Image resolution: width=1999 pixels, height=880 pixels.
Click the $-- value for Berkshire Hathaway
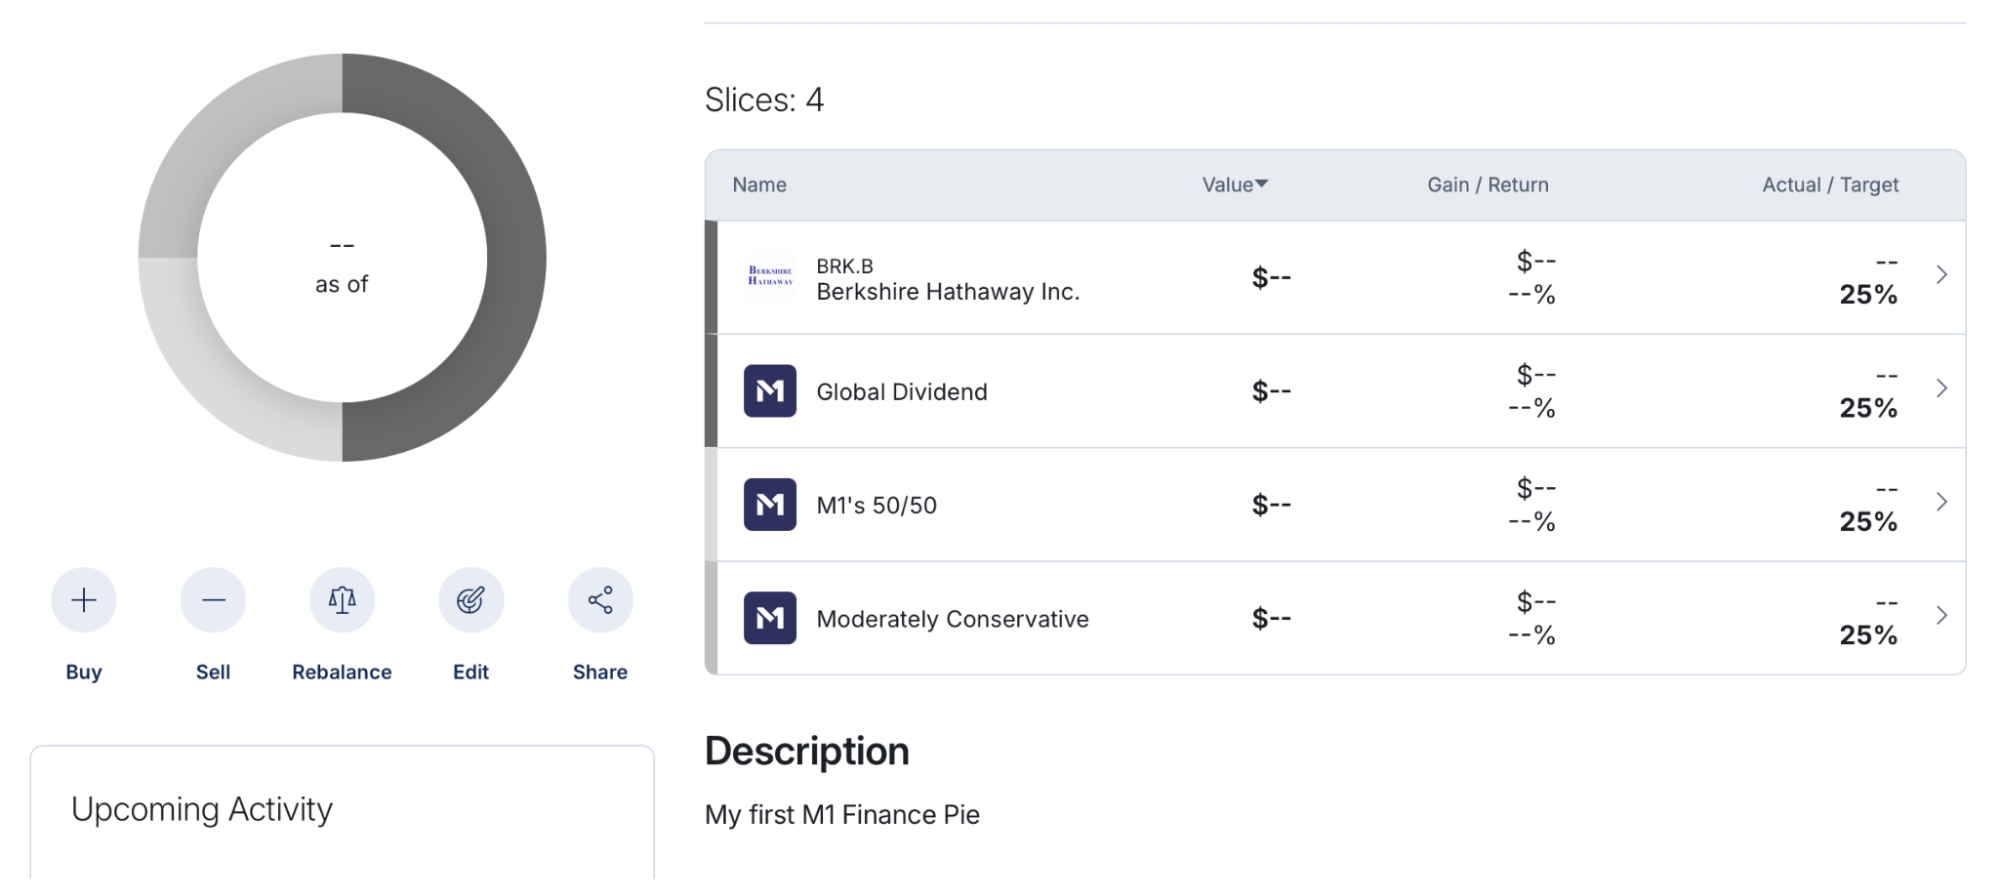pos(1271,277)
